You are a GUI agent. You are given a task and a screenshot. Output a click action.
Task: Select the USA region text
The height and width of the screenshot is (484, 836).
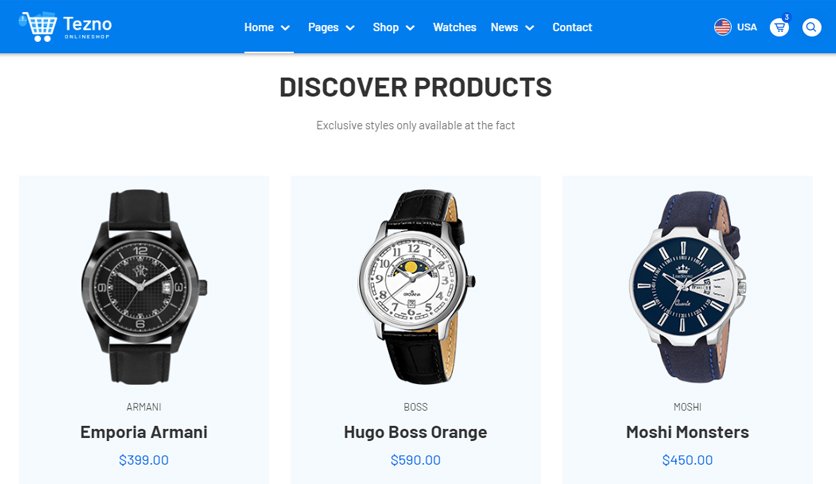point(746,27)
